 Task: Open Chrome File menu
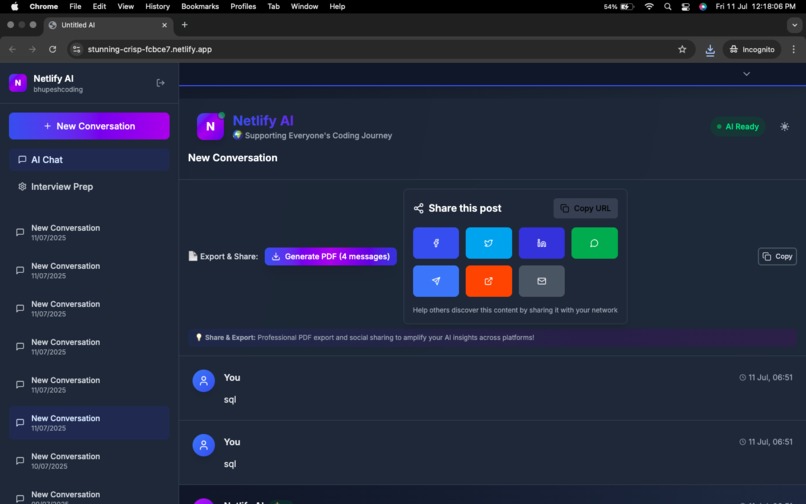pos(75,7)
